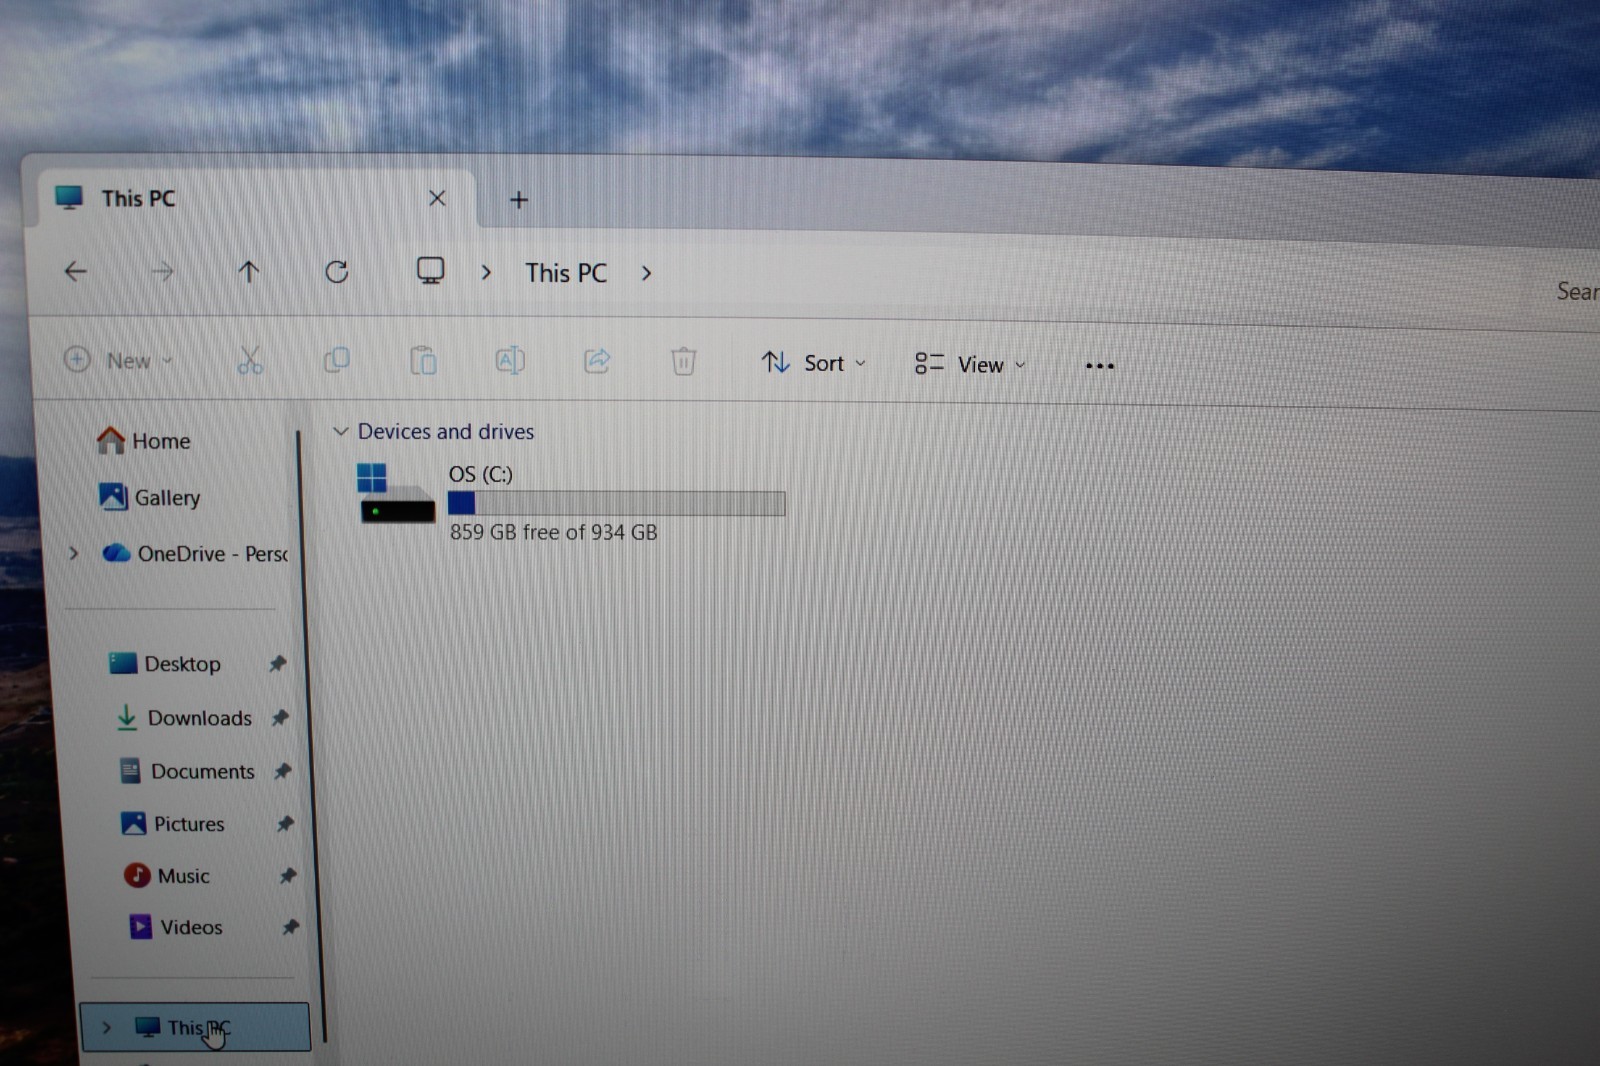This screenshot has width=1600, height=1066.
Task: Open Gallery in navigation pane
Action: coord(149,497)
